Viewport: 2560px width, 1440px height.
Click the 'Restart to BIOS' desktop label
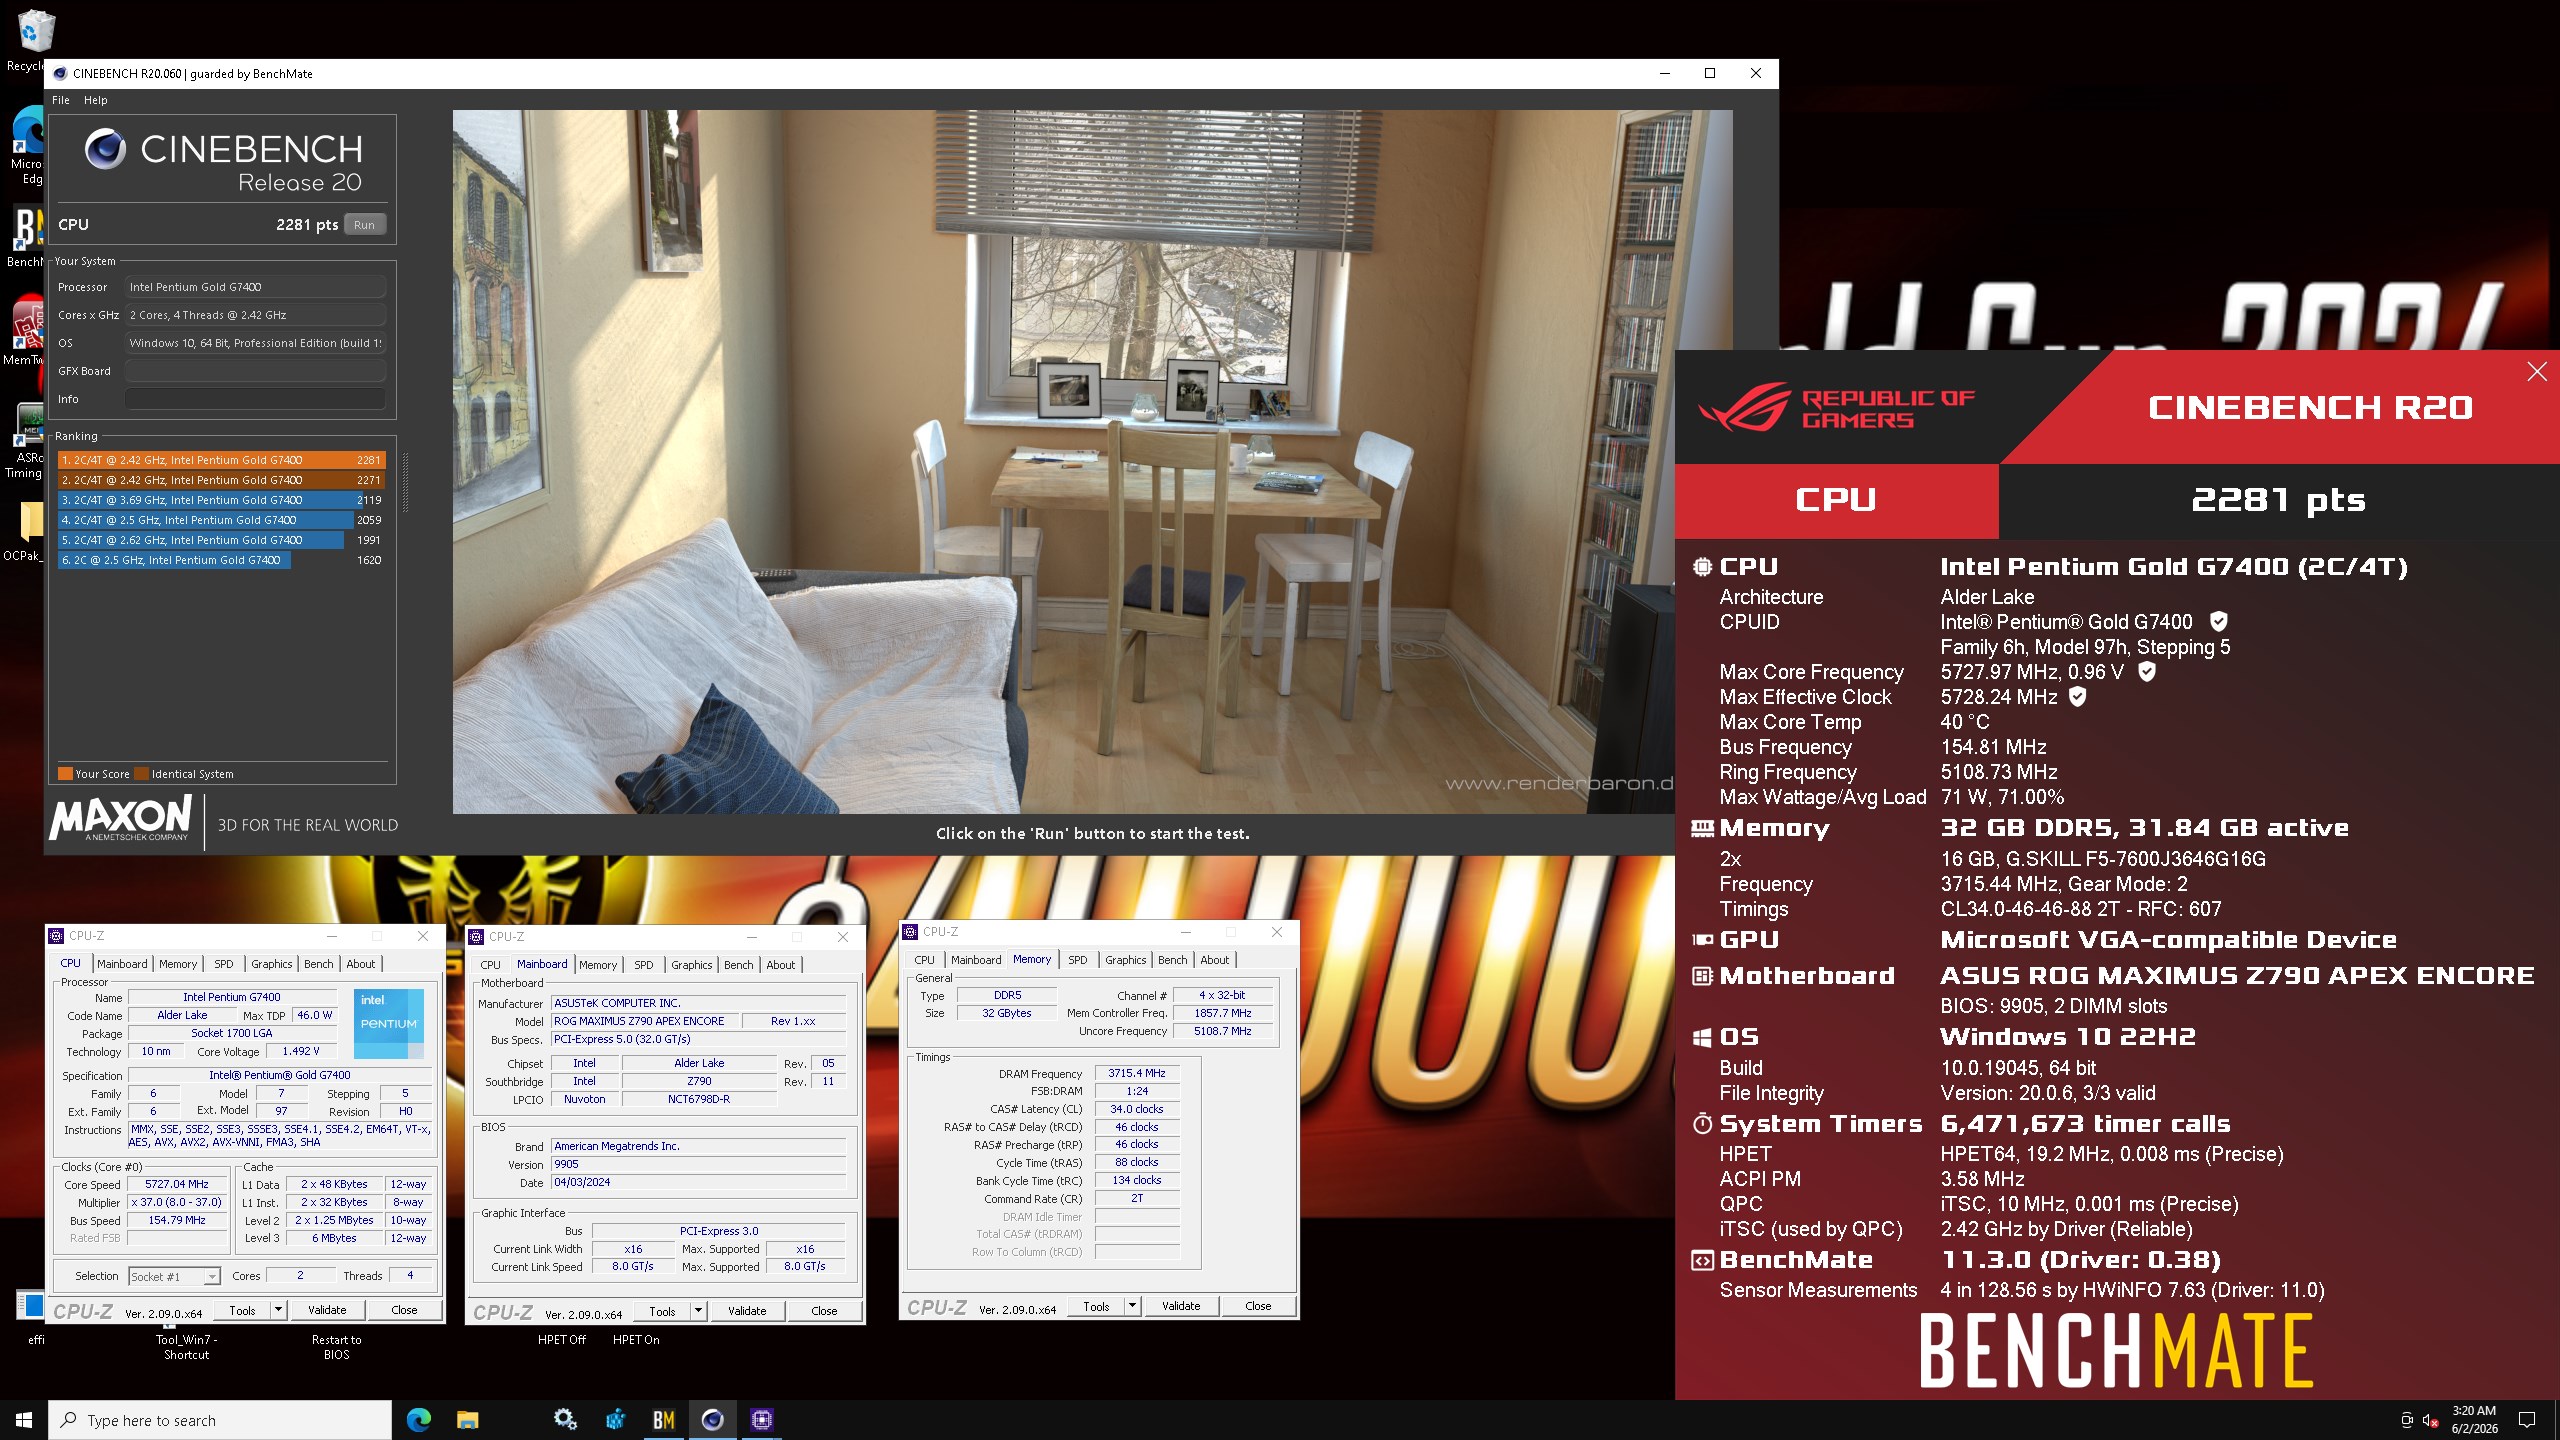point(336,1347)
